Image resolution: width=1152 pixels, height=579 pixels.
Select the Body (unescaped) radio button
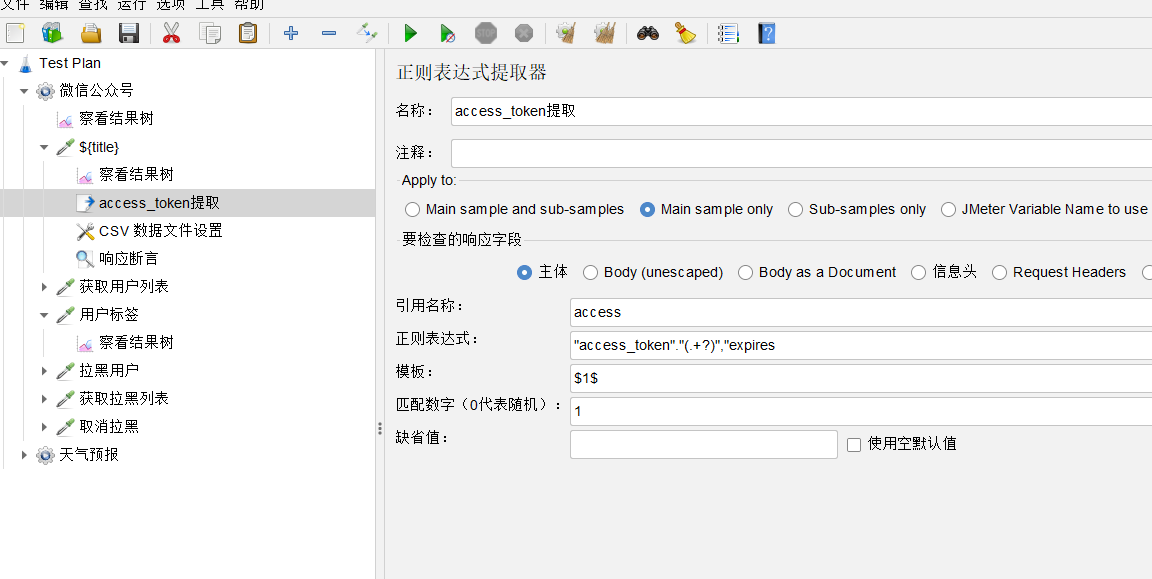pos(591,272)
